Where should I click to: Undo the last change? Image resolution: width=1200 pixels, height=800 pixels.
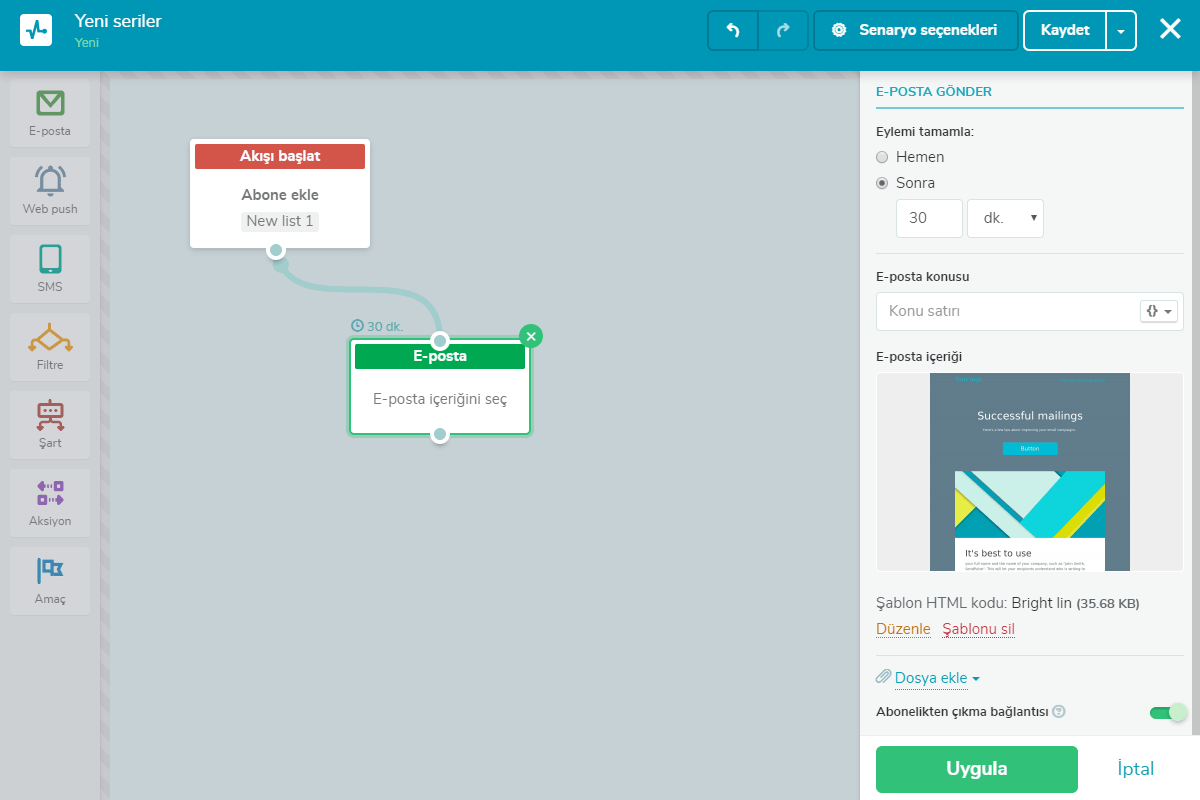[733, 30]
